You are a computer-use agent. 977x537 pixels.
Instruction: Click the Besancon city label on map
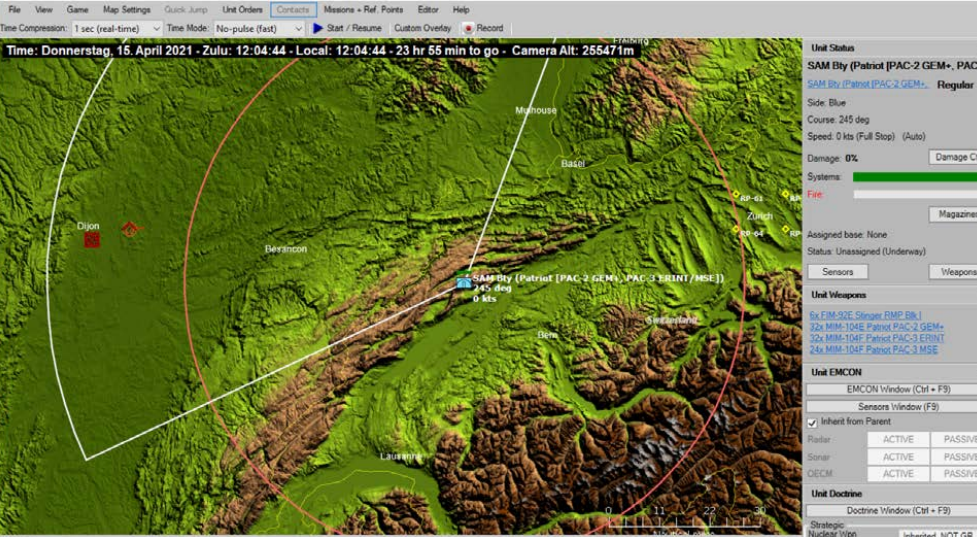click(x=286, y=249)
